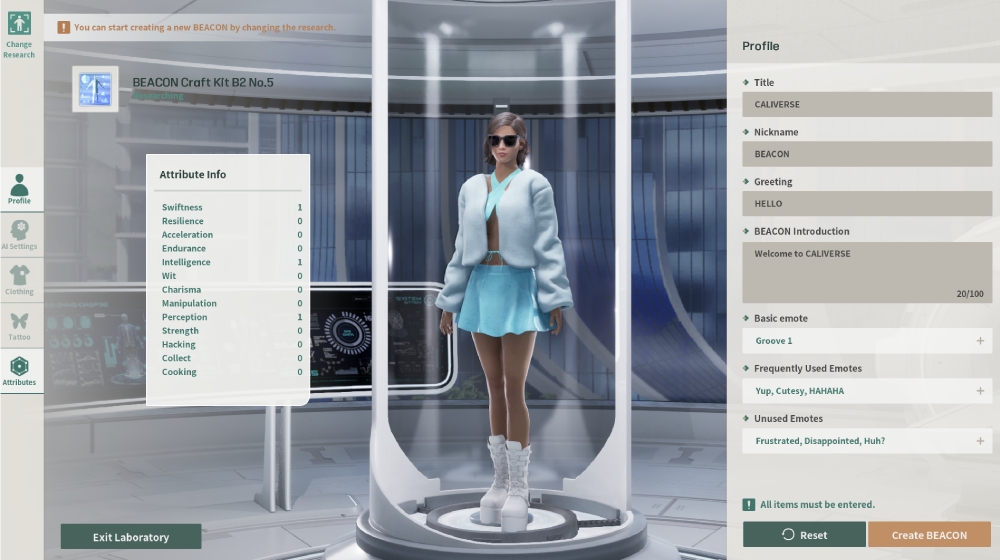This screenshot has height=560, width=1000.
Task: Click the Exit Laboratory button
Action: [131, 537]
